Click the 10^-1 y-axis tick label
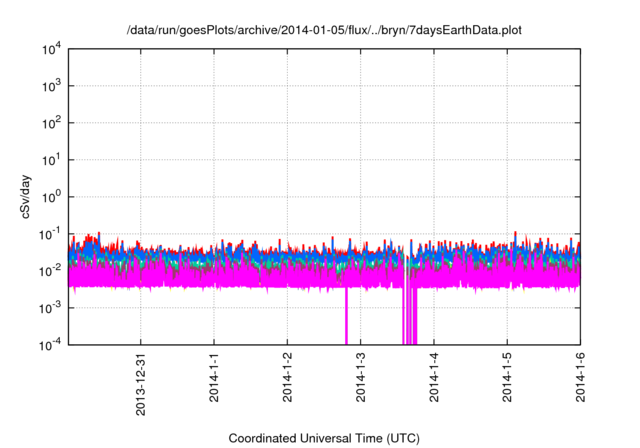The width and height of the screenshot is (640, 448). pyautogui.click(x=51, y=235)
